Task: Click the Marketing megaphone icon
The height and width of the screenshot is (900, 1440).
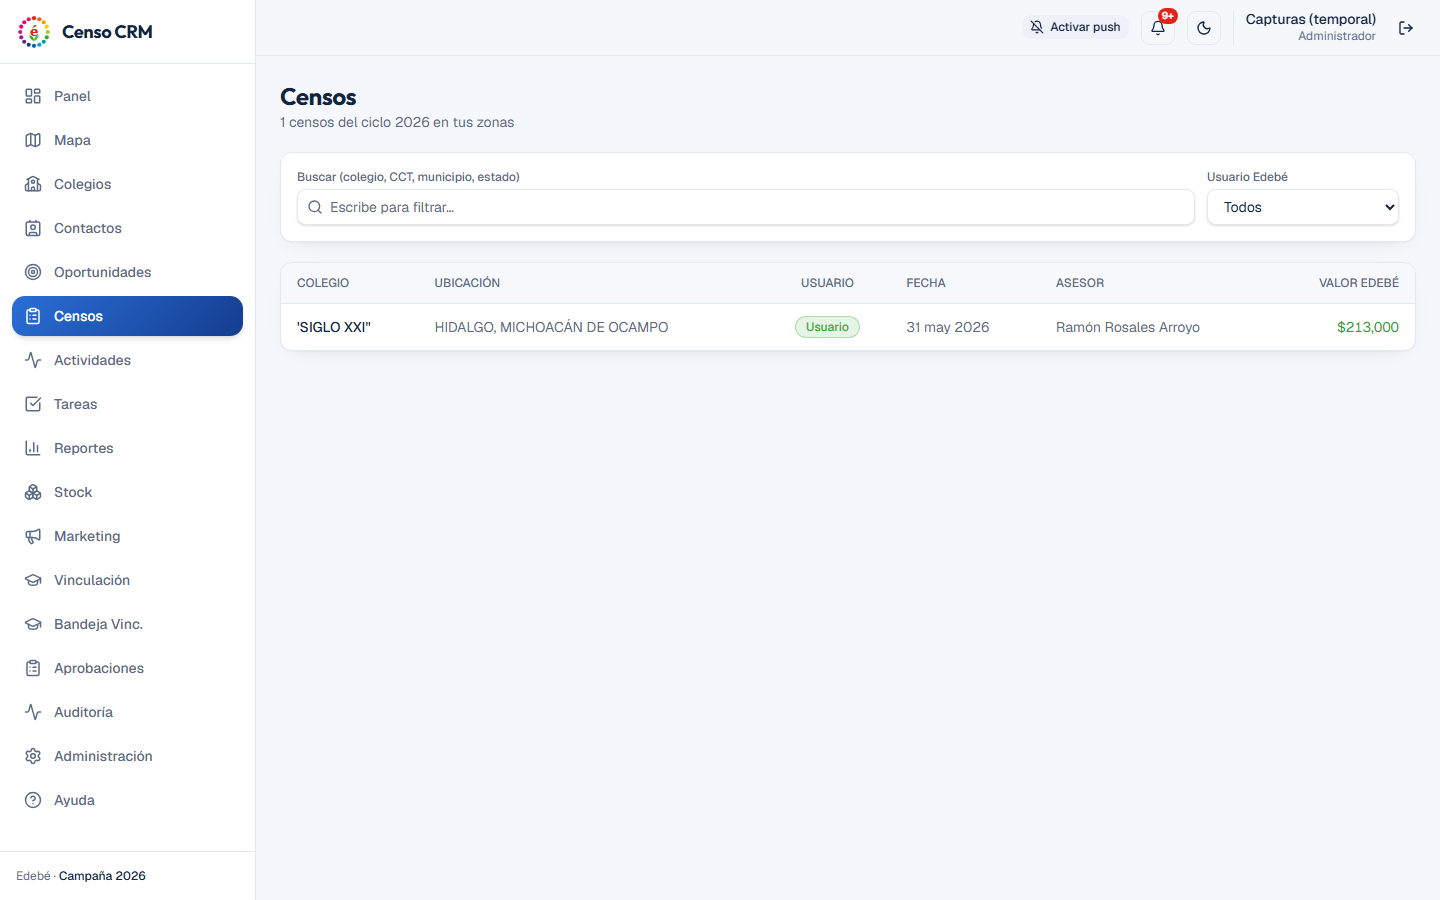Action: coord(33,536)
